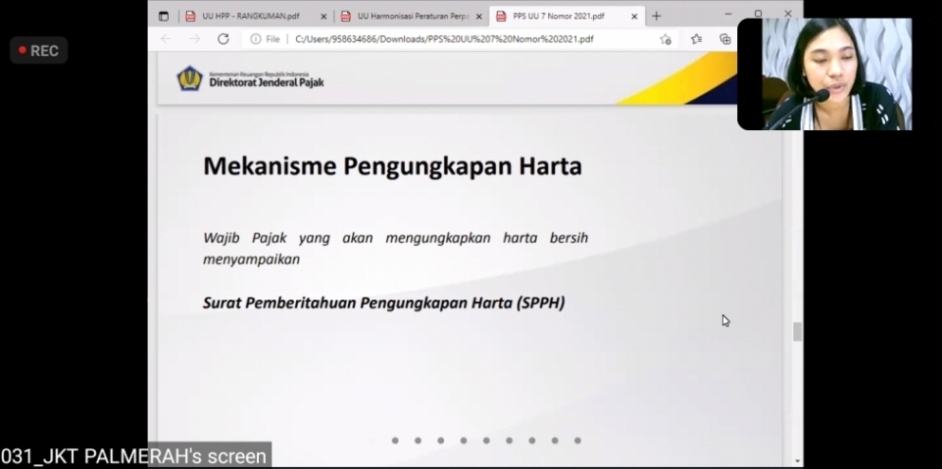942x469 pixels.
Task: Close the PPS UU 7 Nomor 2021.pdf tab
Action: (634, 16)
